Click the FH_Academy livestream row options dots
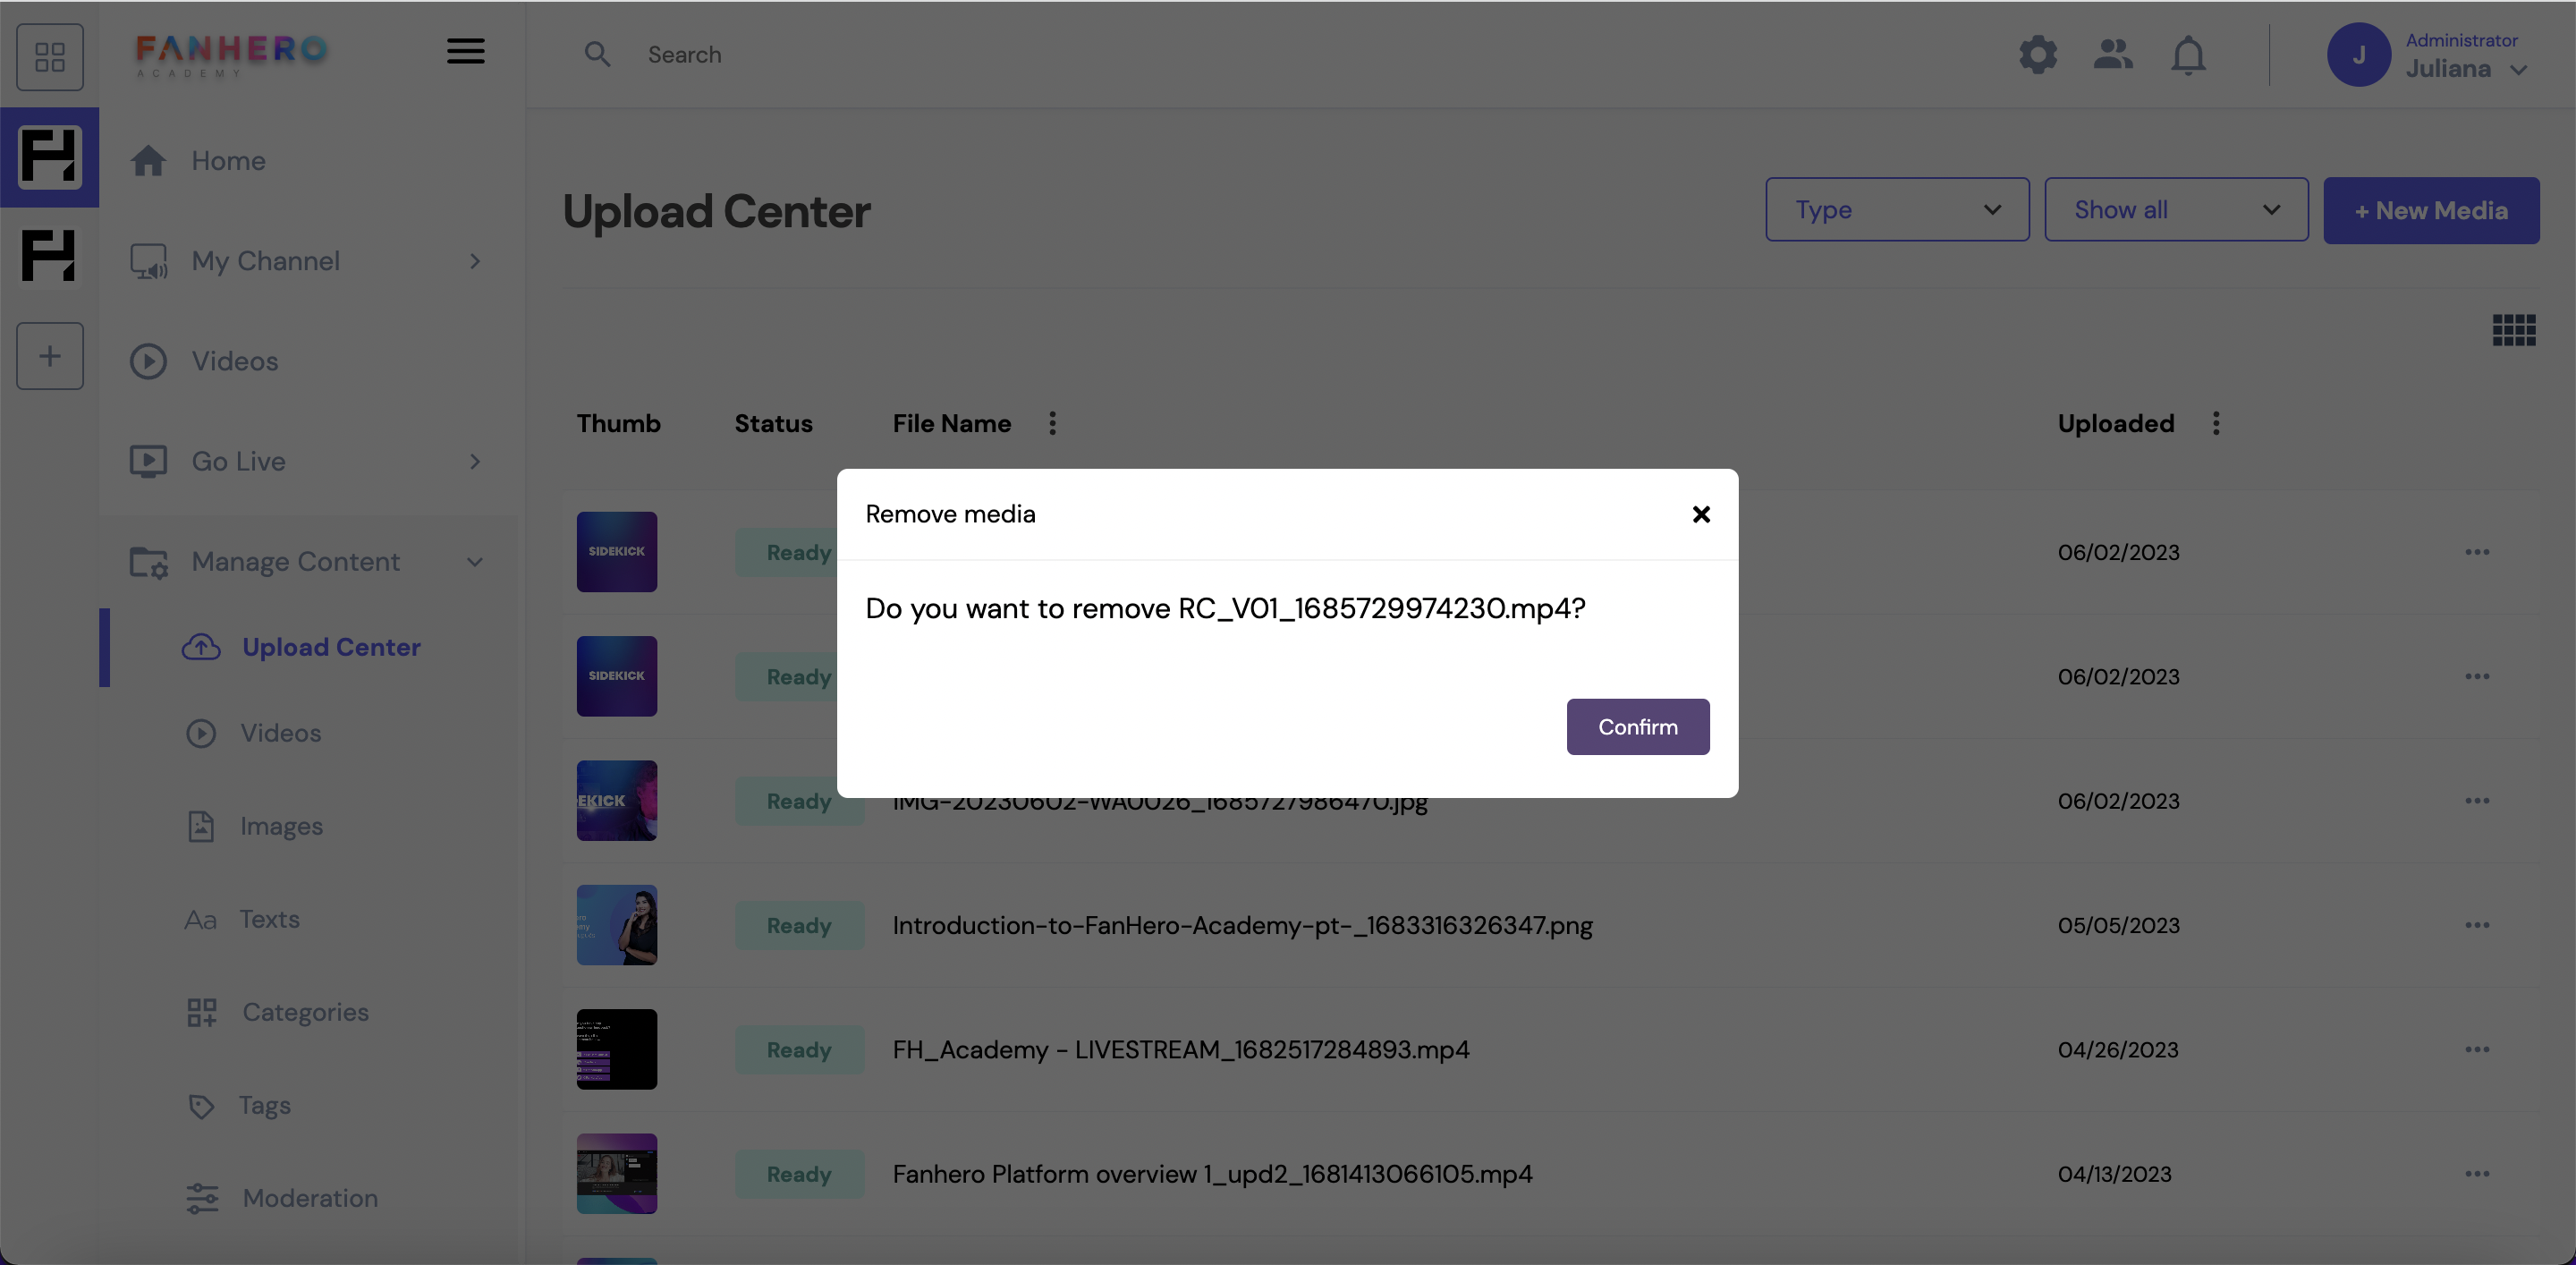This screenshot has height=1265, width=2576. click(x=2478, y=1049)
